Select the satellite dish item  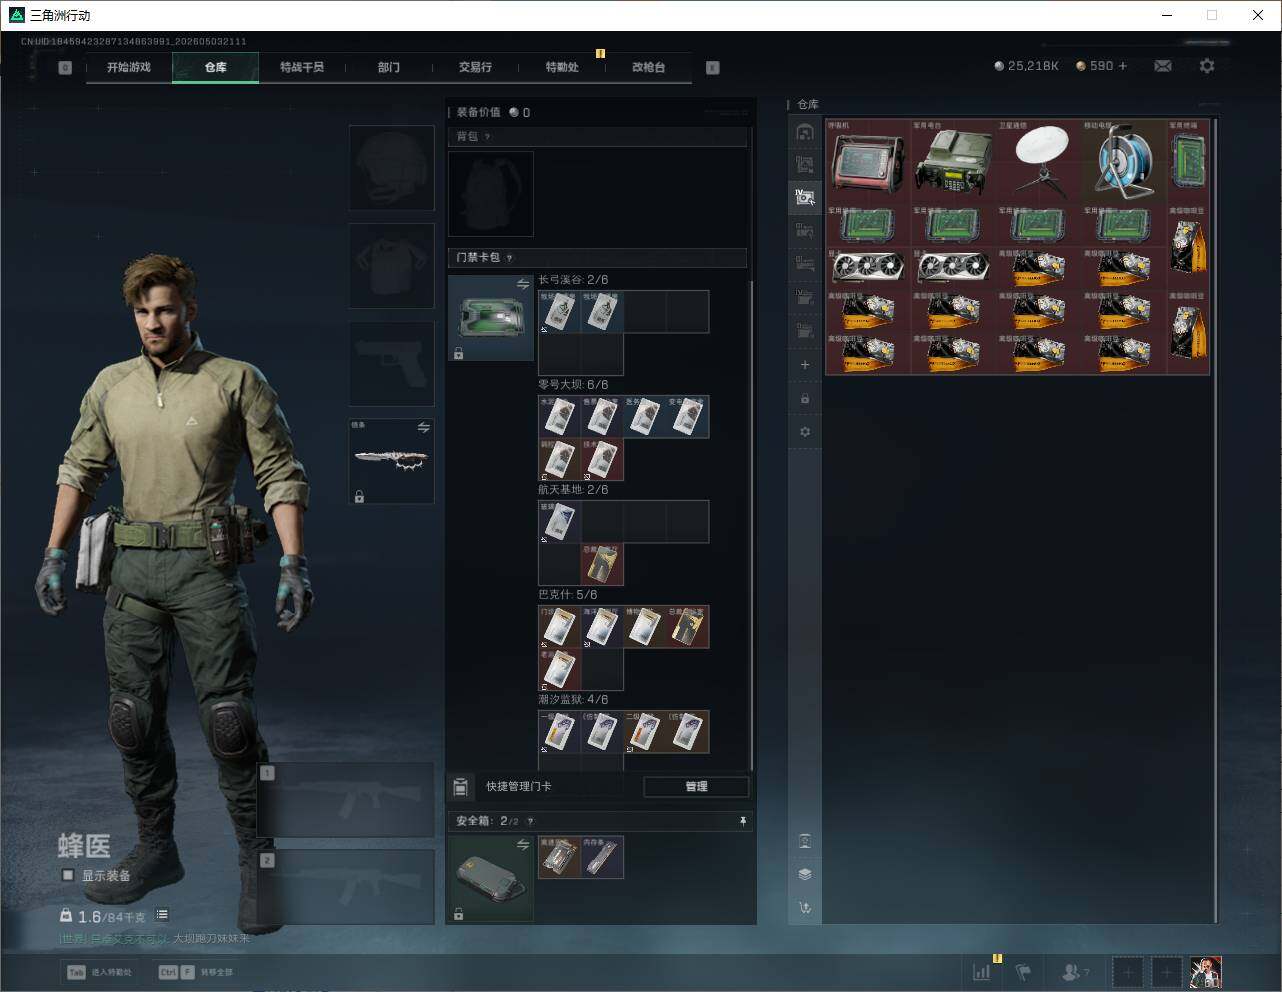coord(1039,163)
